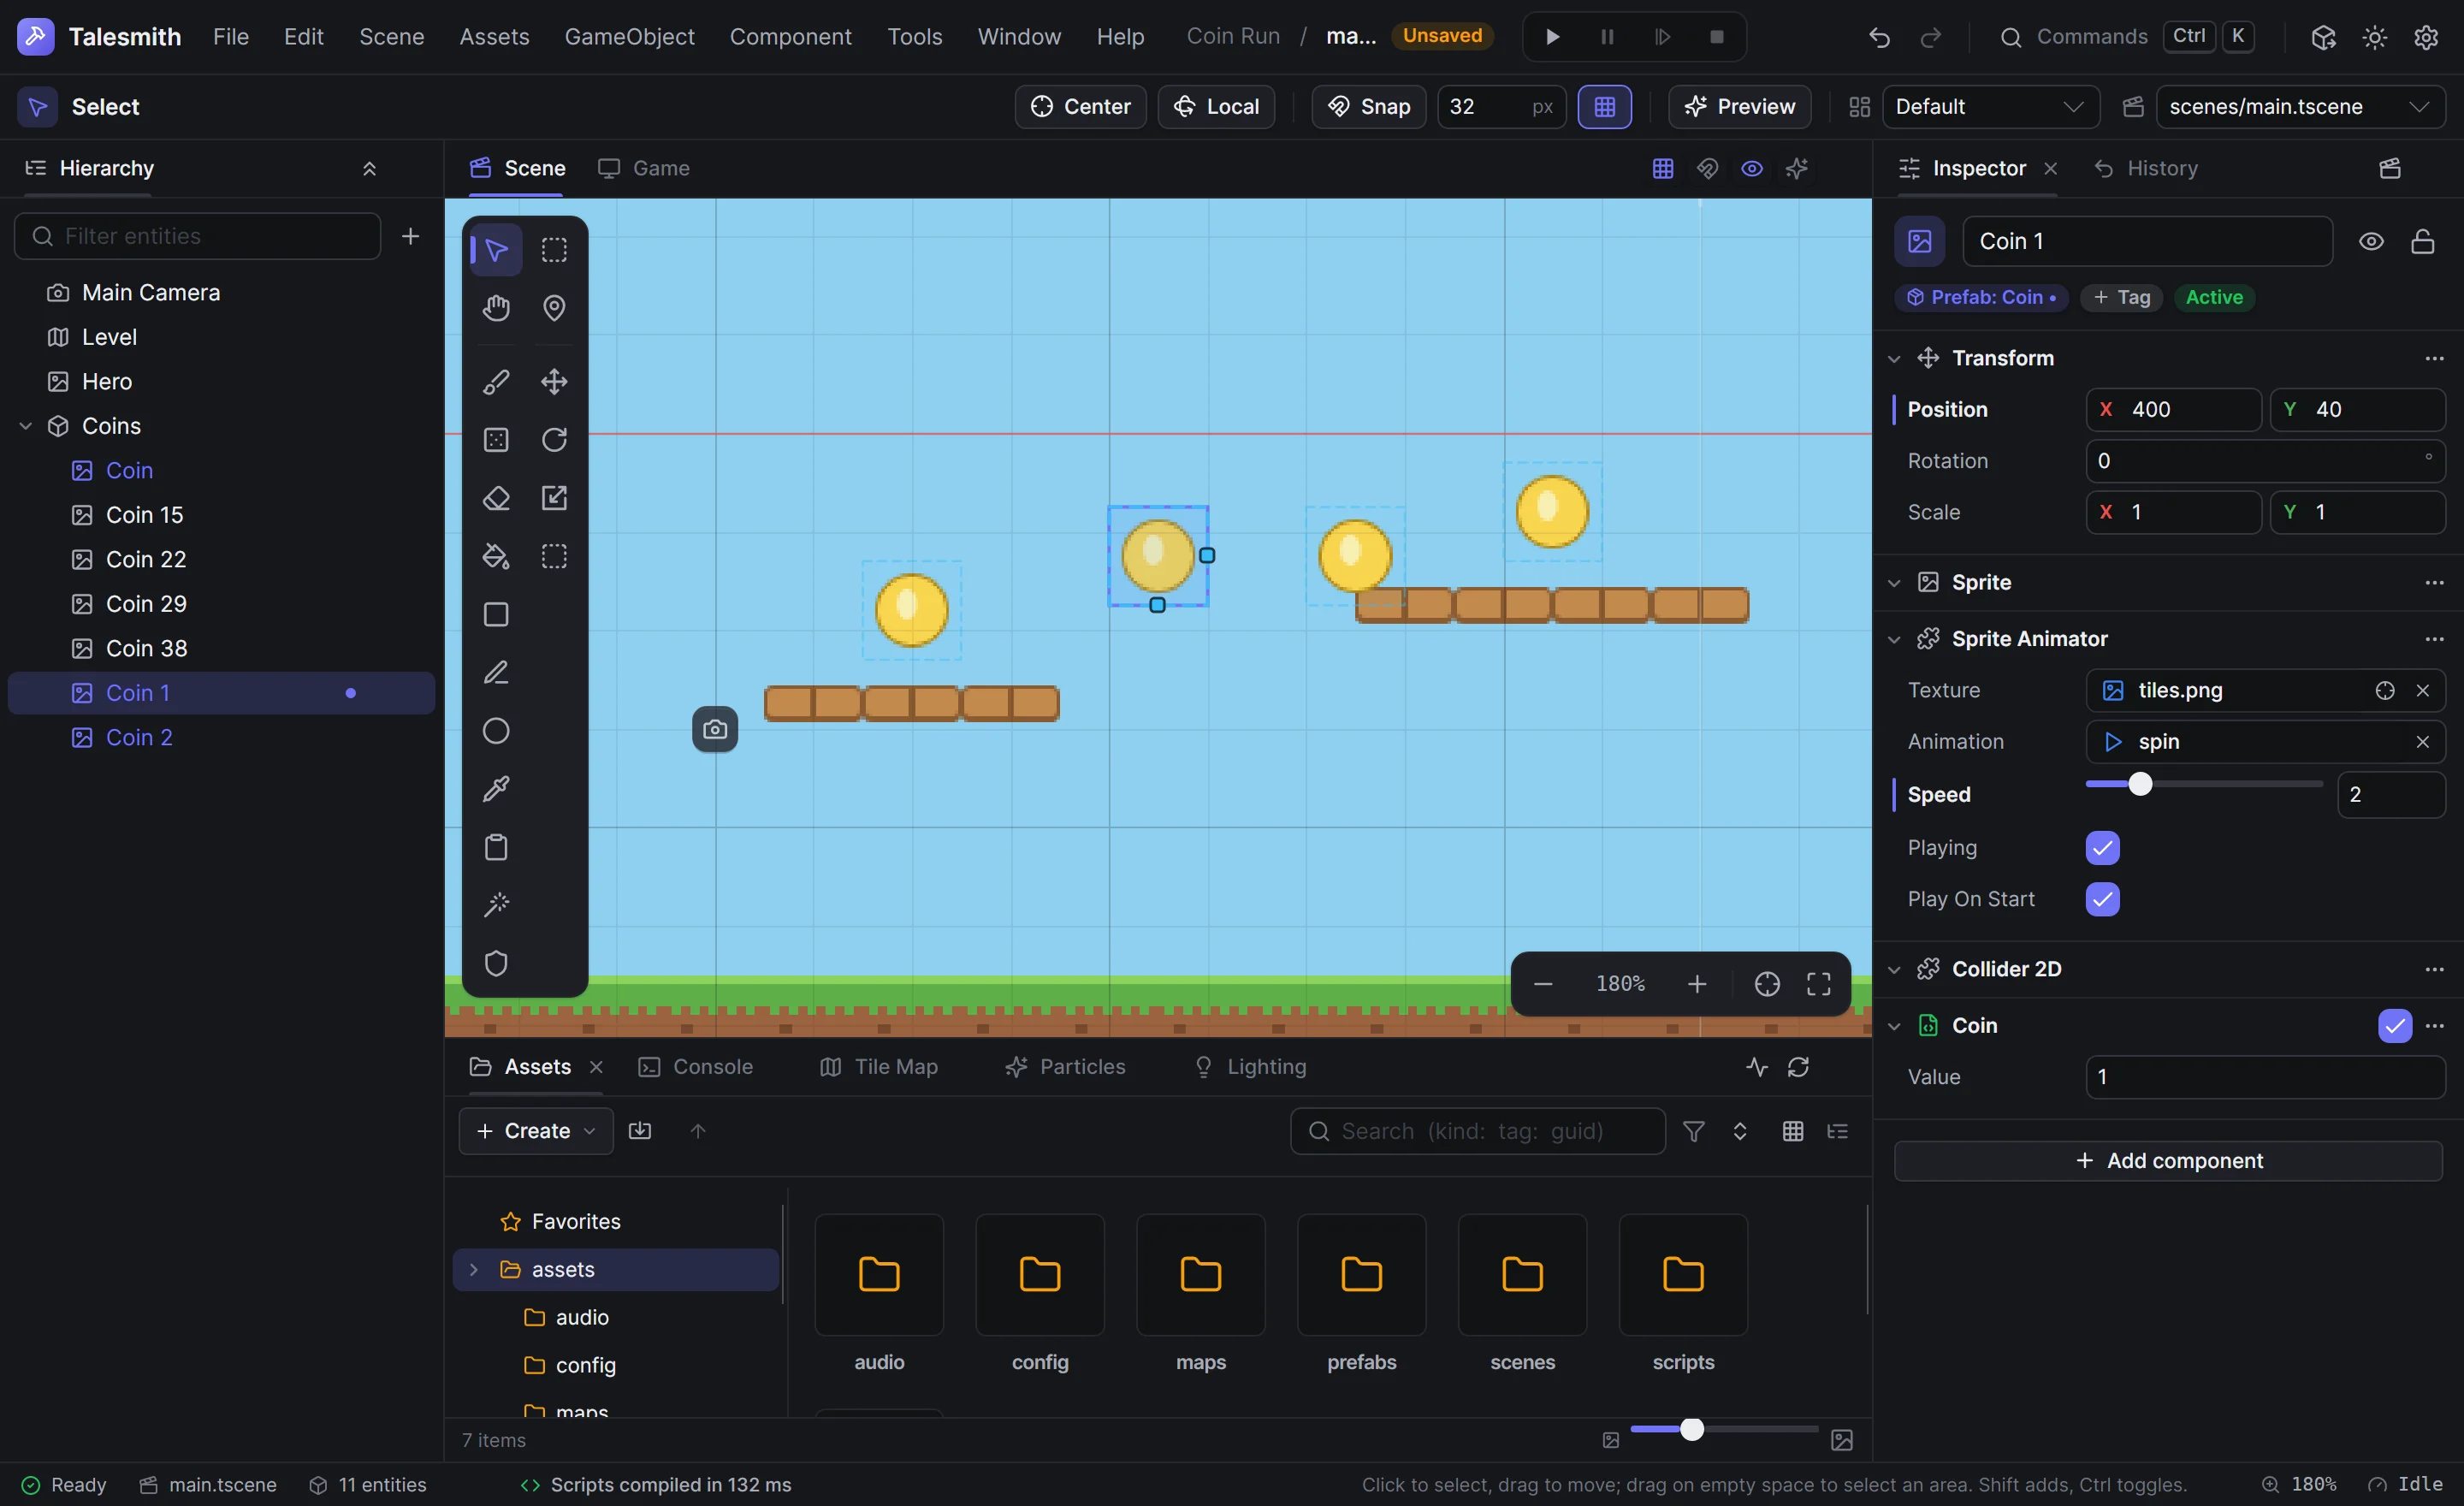2464x1506 pixels.
Task: Activate the Eyedropper picker tool
Action: tap(496, 789)
